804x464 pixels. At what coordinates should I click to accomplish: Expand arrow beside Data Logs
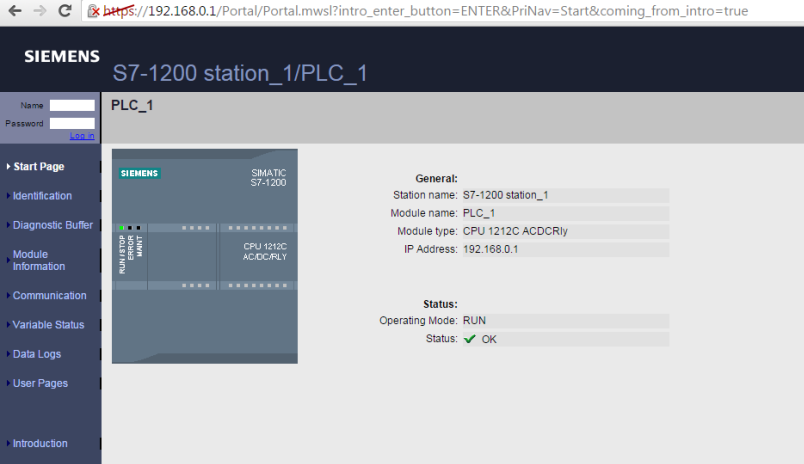8,354
